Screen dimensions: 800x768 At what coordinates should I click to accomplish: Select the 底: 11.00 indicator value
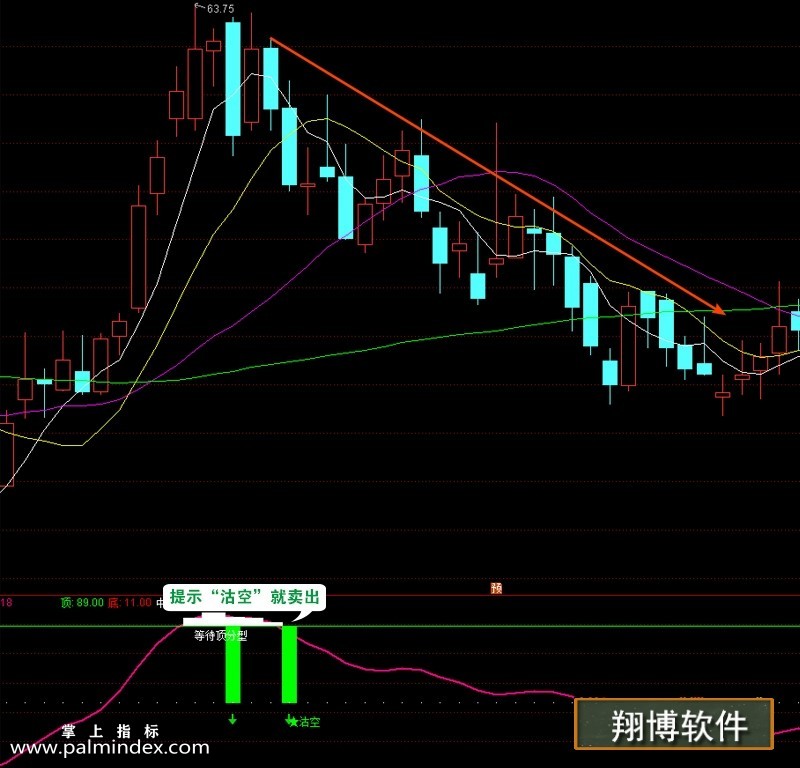click(x=130, y=603)
